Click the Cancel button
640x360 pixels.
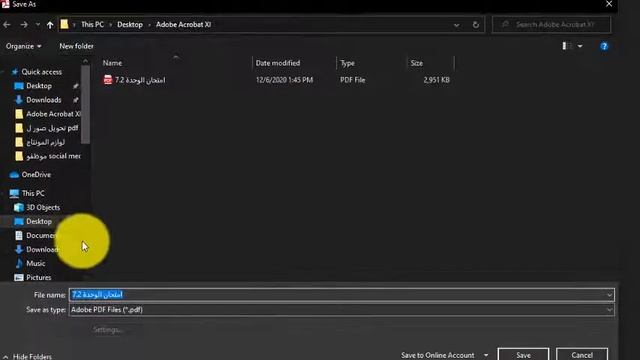pyautogui.click(x=582, y=355)
